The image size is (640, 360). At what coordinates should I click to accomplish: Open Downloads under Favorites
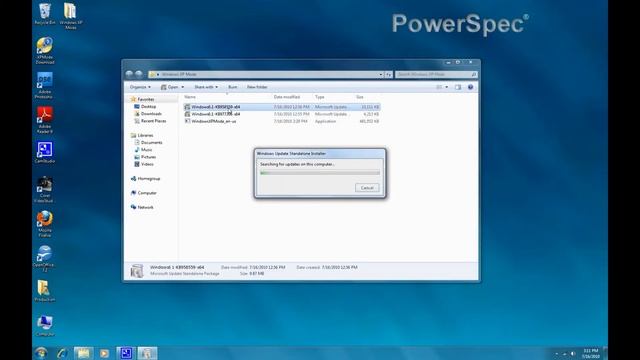[x=148, y=114]
